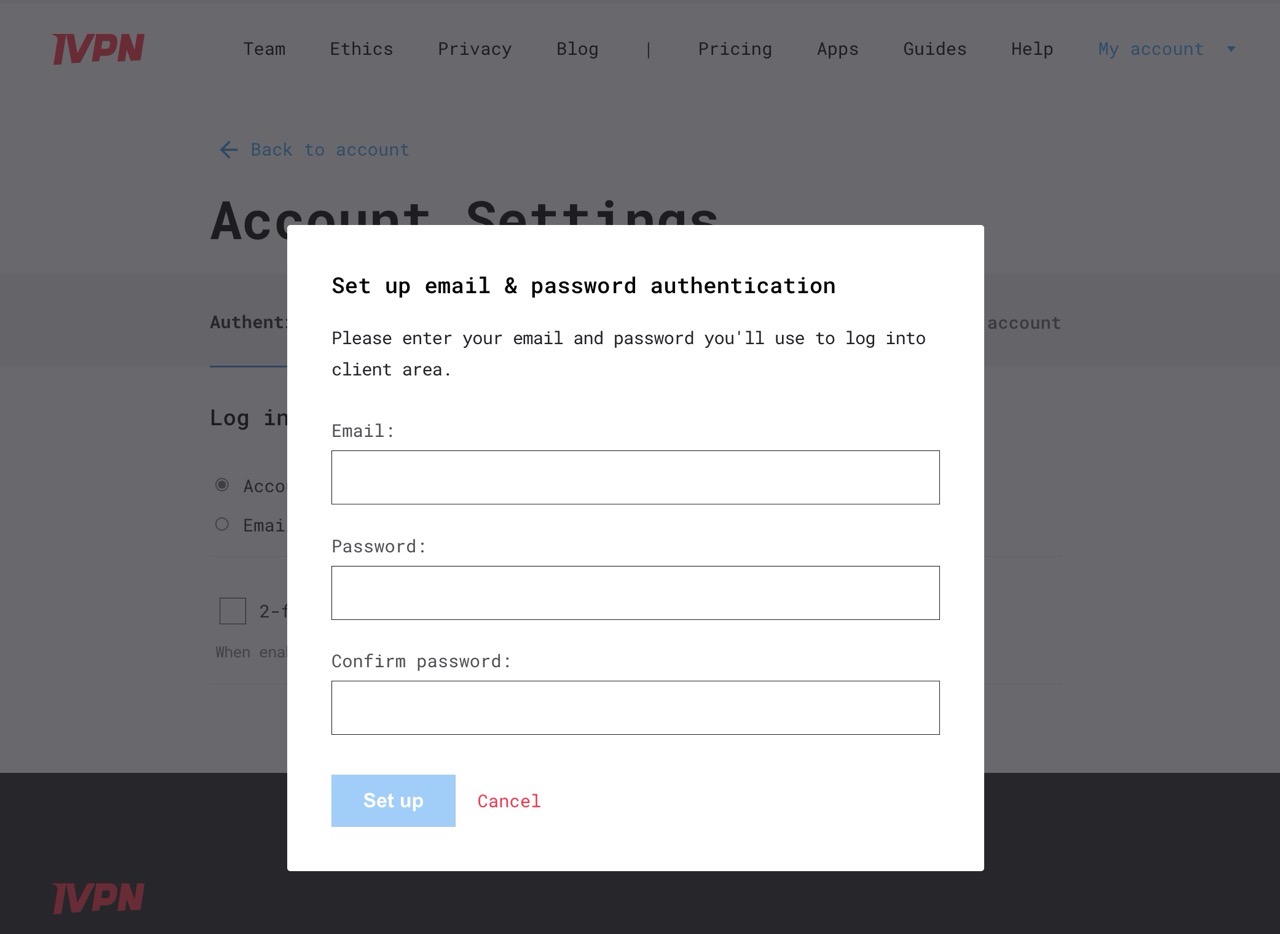Toggle the 2-factor authentication checkbox
The height and width of the screenshot is (934, 1280).
pos(233,611)
